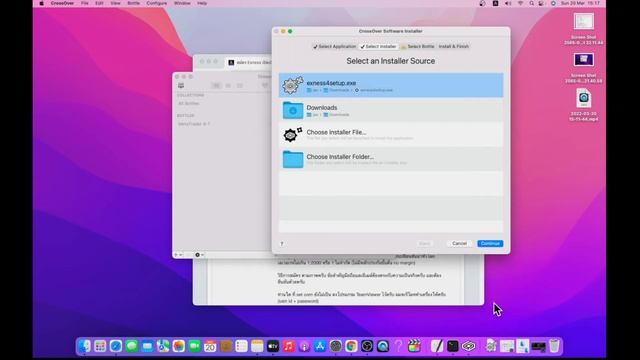Click the Cancel button in the installer
The width and height of the screenshot is (640, 360).
point(459,243)
